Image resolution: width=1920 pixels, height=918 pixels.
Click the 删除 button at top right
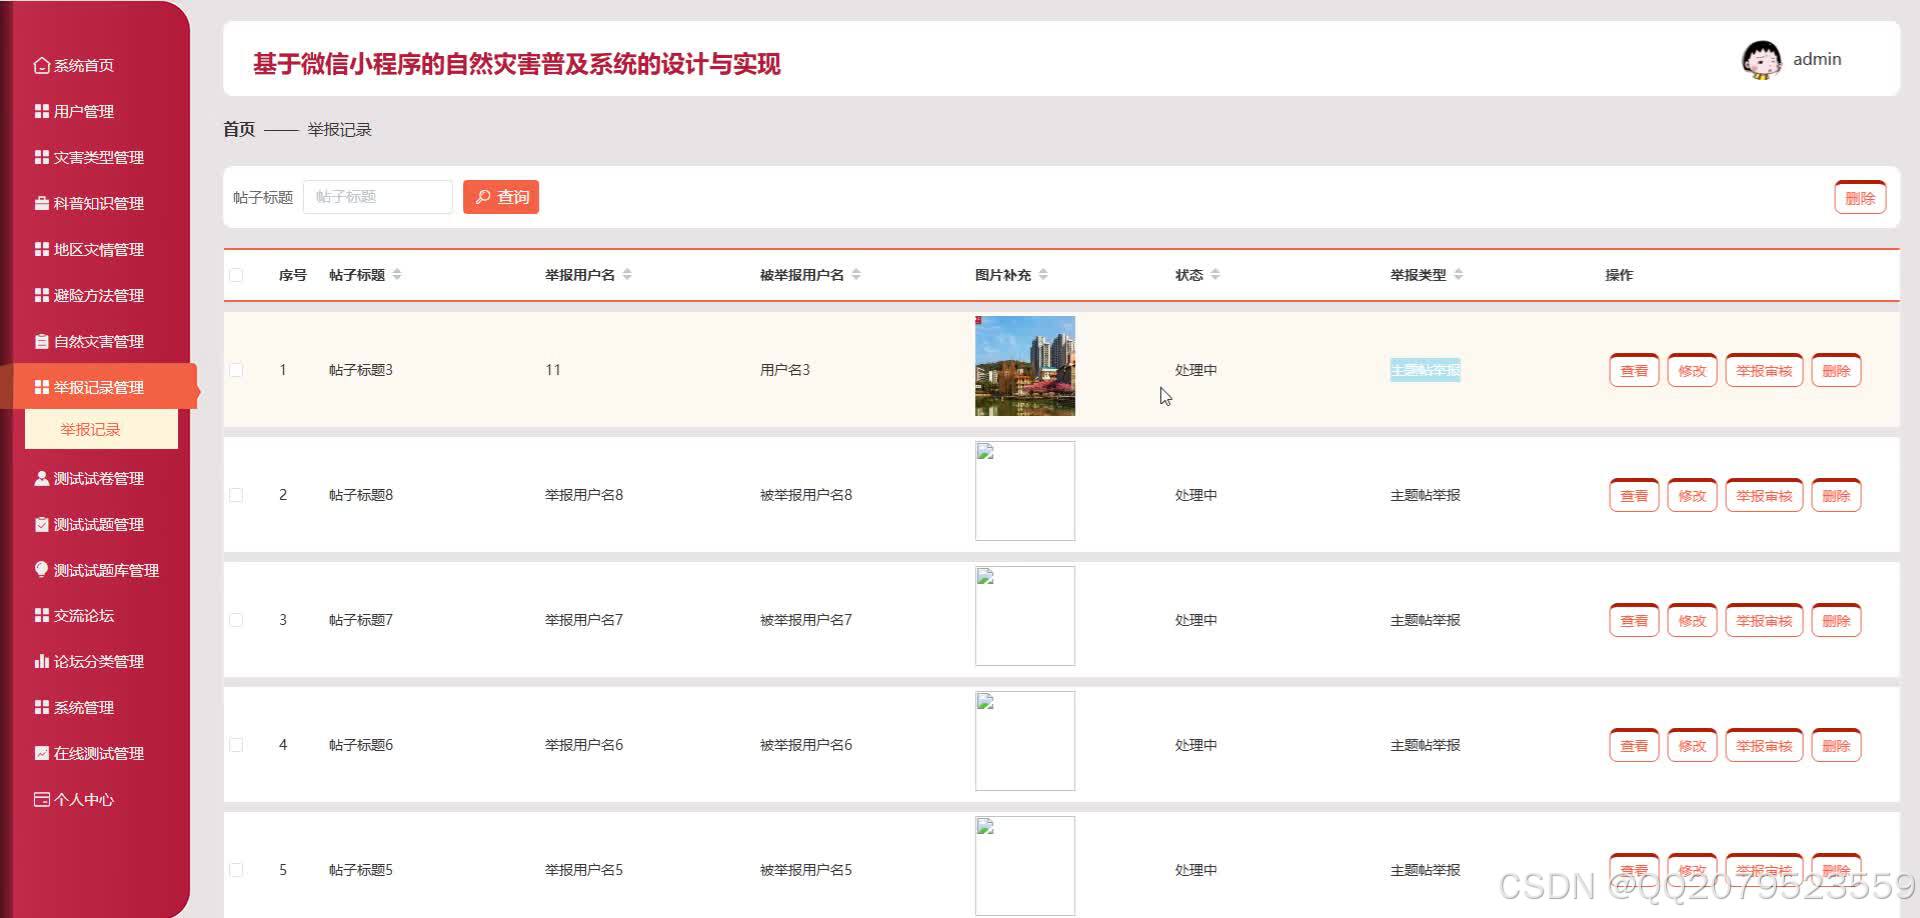click(1859, 197)
